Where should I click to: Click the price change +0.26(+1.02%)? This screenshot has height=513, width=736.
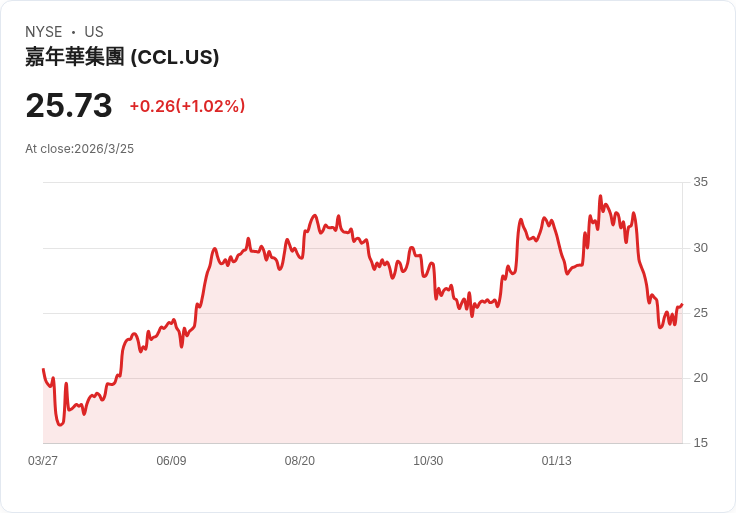click(x=187, y=106)
